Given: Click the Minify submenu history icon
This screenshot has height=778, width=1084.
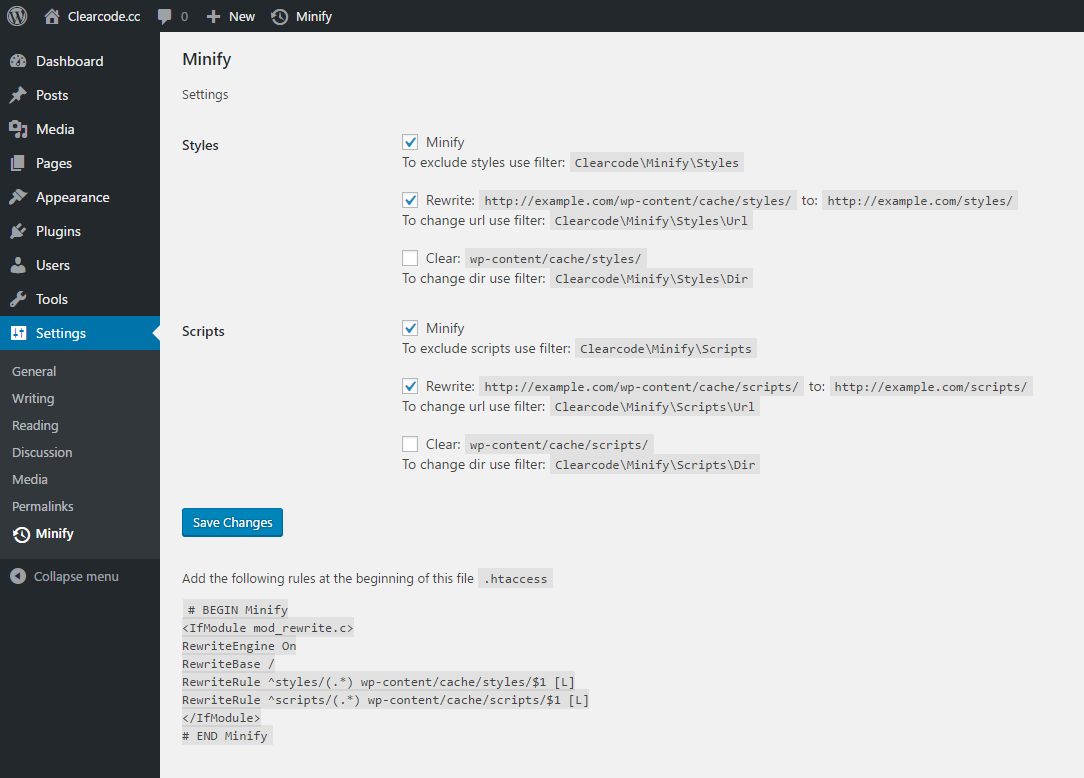Looking at the screenshot, I should [21, 534].
